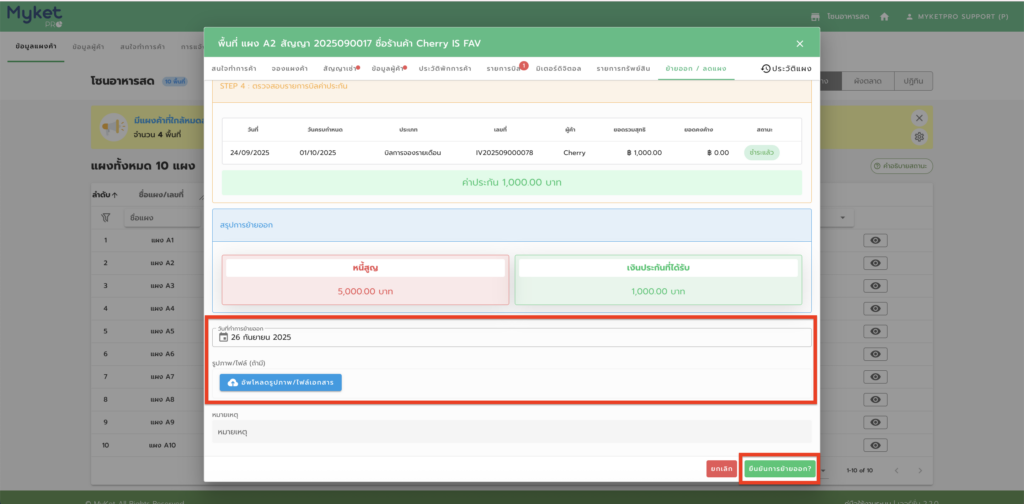
Task: Click the eye icon for row แผง A5
Action: pos(875,331)
